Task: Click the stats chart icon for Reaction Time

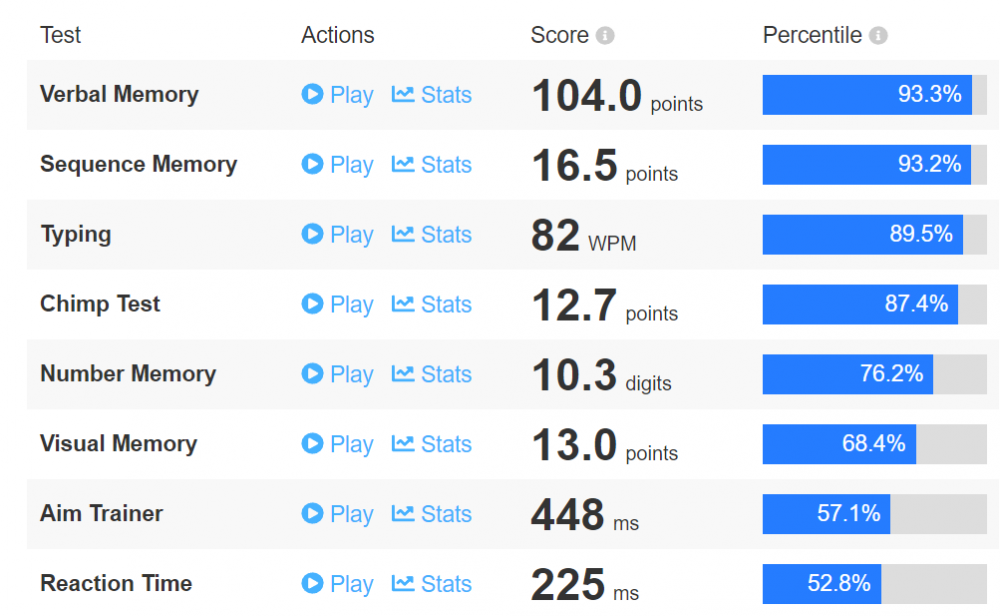Action: click(x=402, y=583)
